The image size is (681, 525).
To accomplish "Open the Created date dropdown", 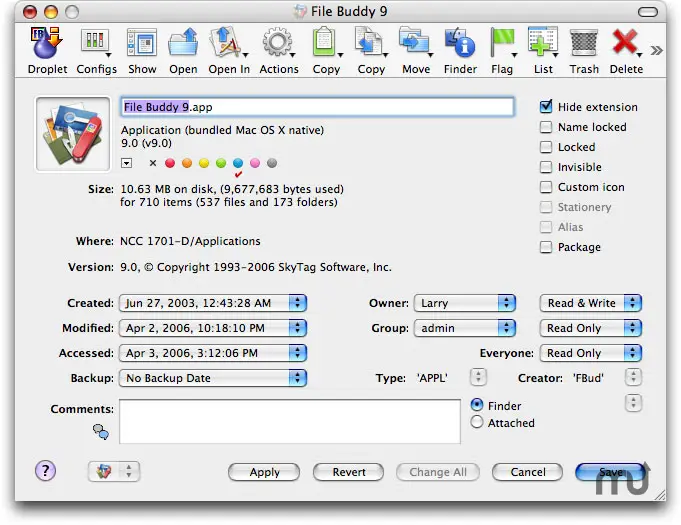I will click(213, 303).
